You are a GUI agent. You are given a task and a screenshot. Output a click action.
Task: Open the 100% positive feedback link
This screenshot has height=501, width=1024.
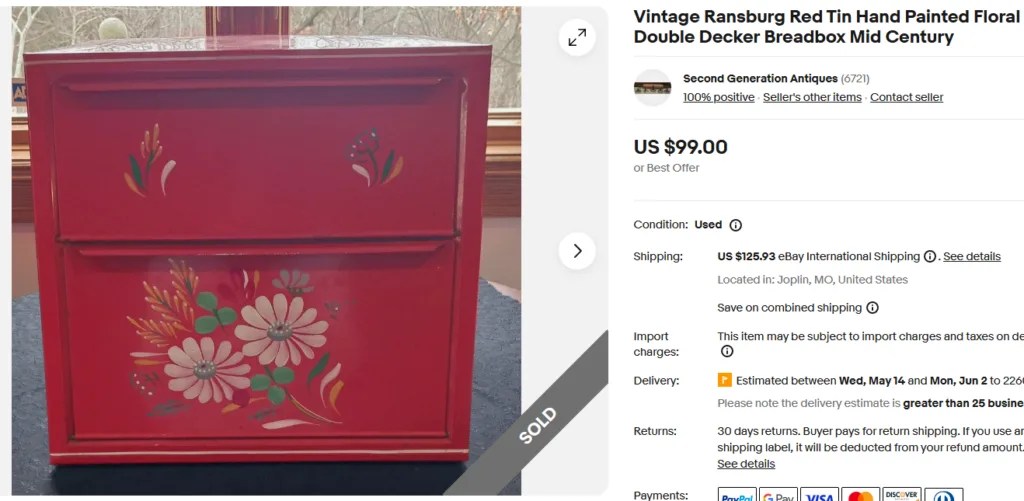[718, 97]
